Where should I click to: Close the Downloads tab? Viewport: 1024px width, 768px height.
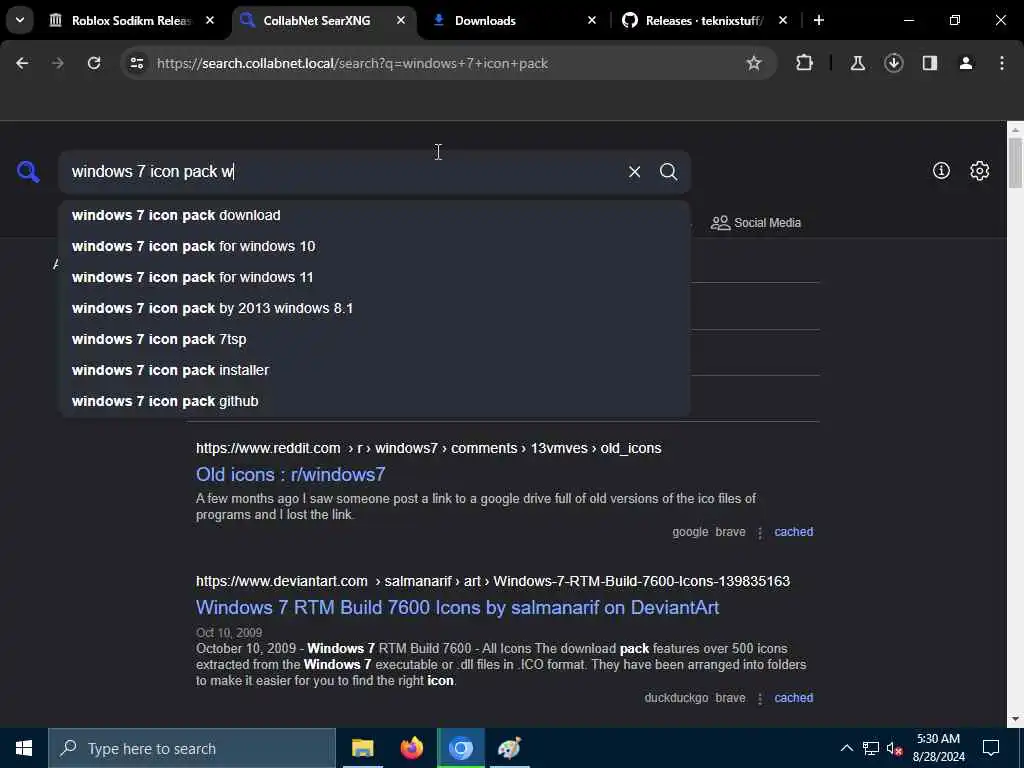592,20
